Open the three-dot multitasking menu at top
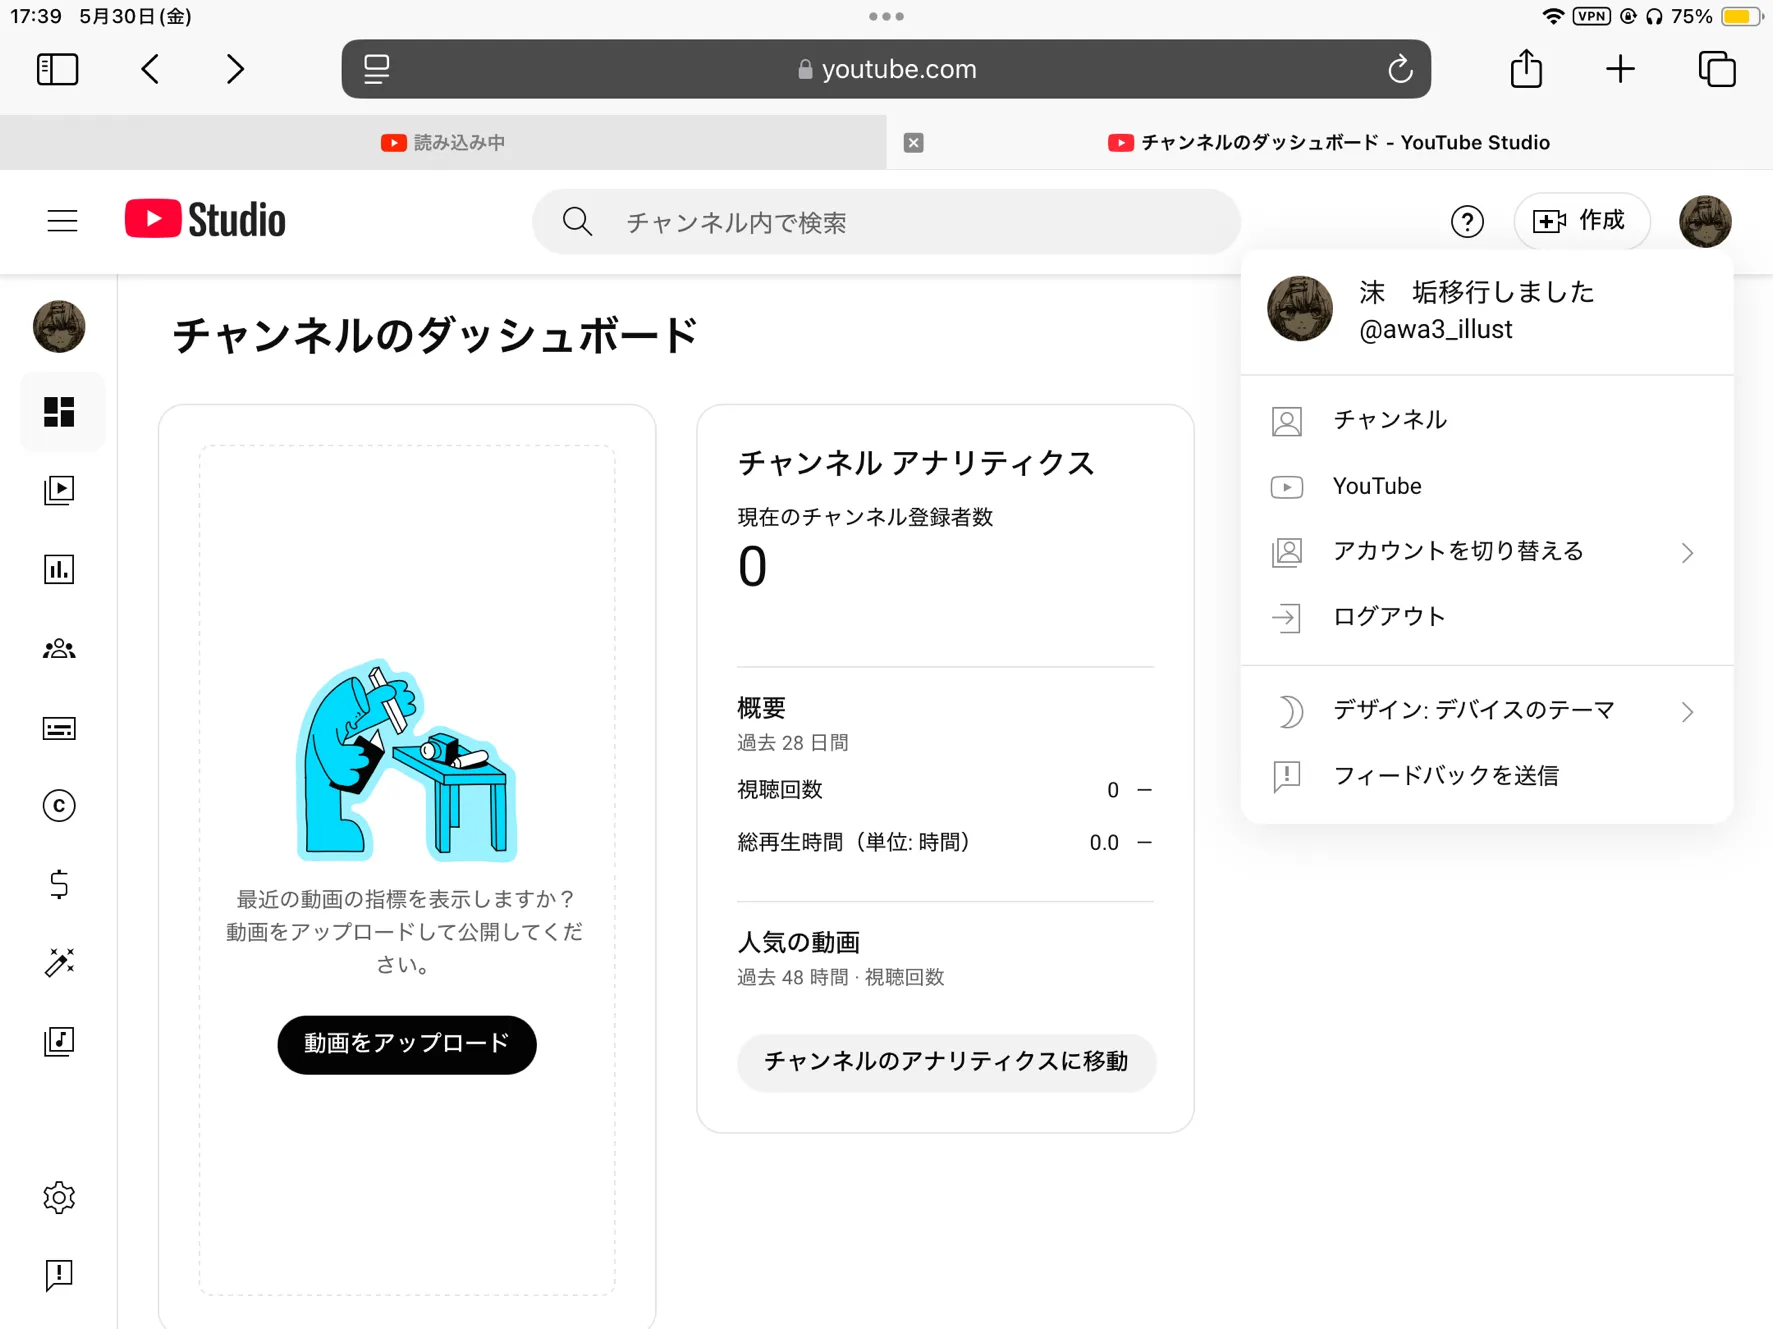The width and height of the screenshot is (1773, 1329). point(886,16)
